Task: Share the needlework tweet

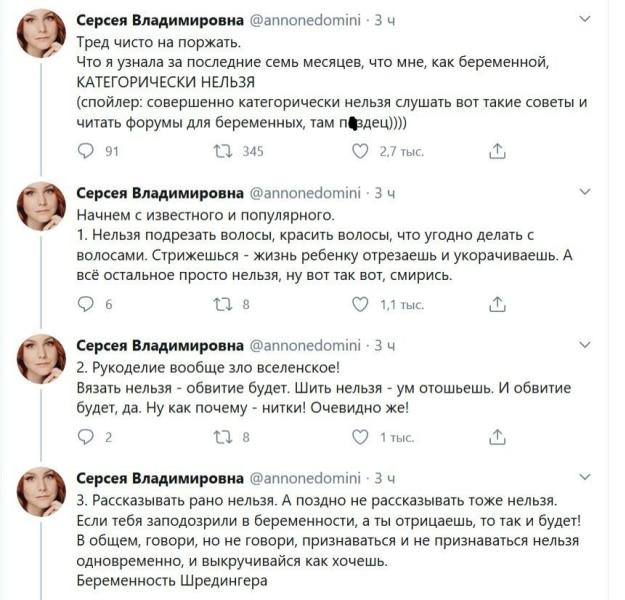Action: pyautogui.click(x=497, y=437)
